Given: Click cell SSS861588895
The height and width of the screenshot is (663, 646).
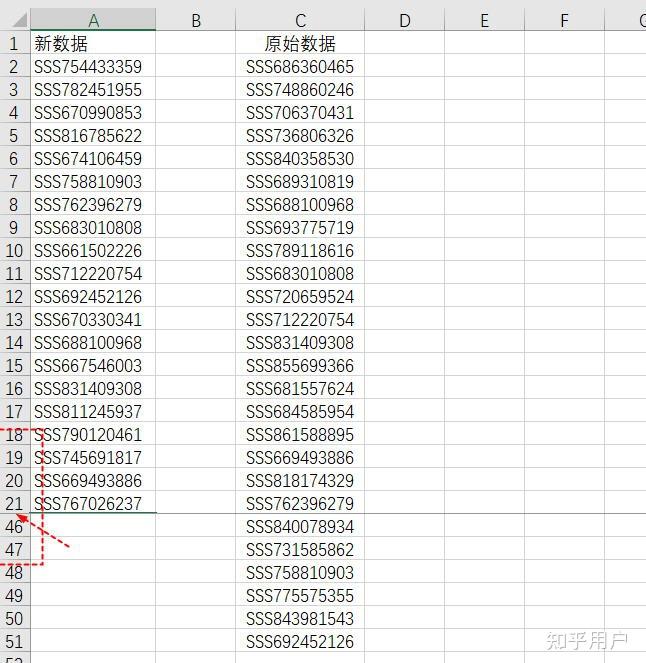Looking at the screenshot, I should pos(300,434).
